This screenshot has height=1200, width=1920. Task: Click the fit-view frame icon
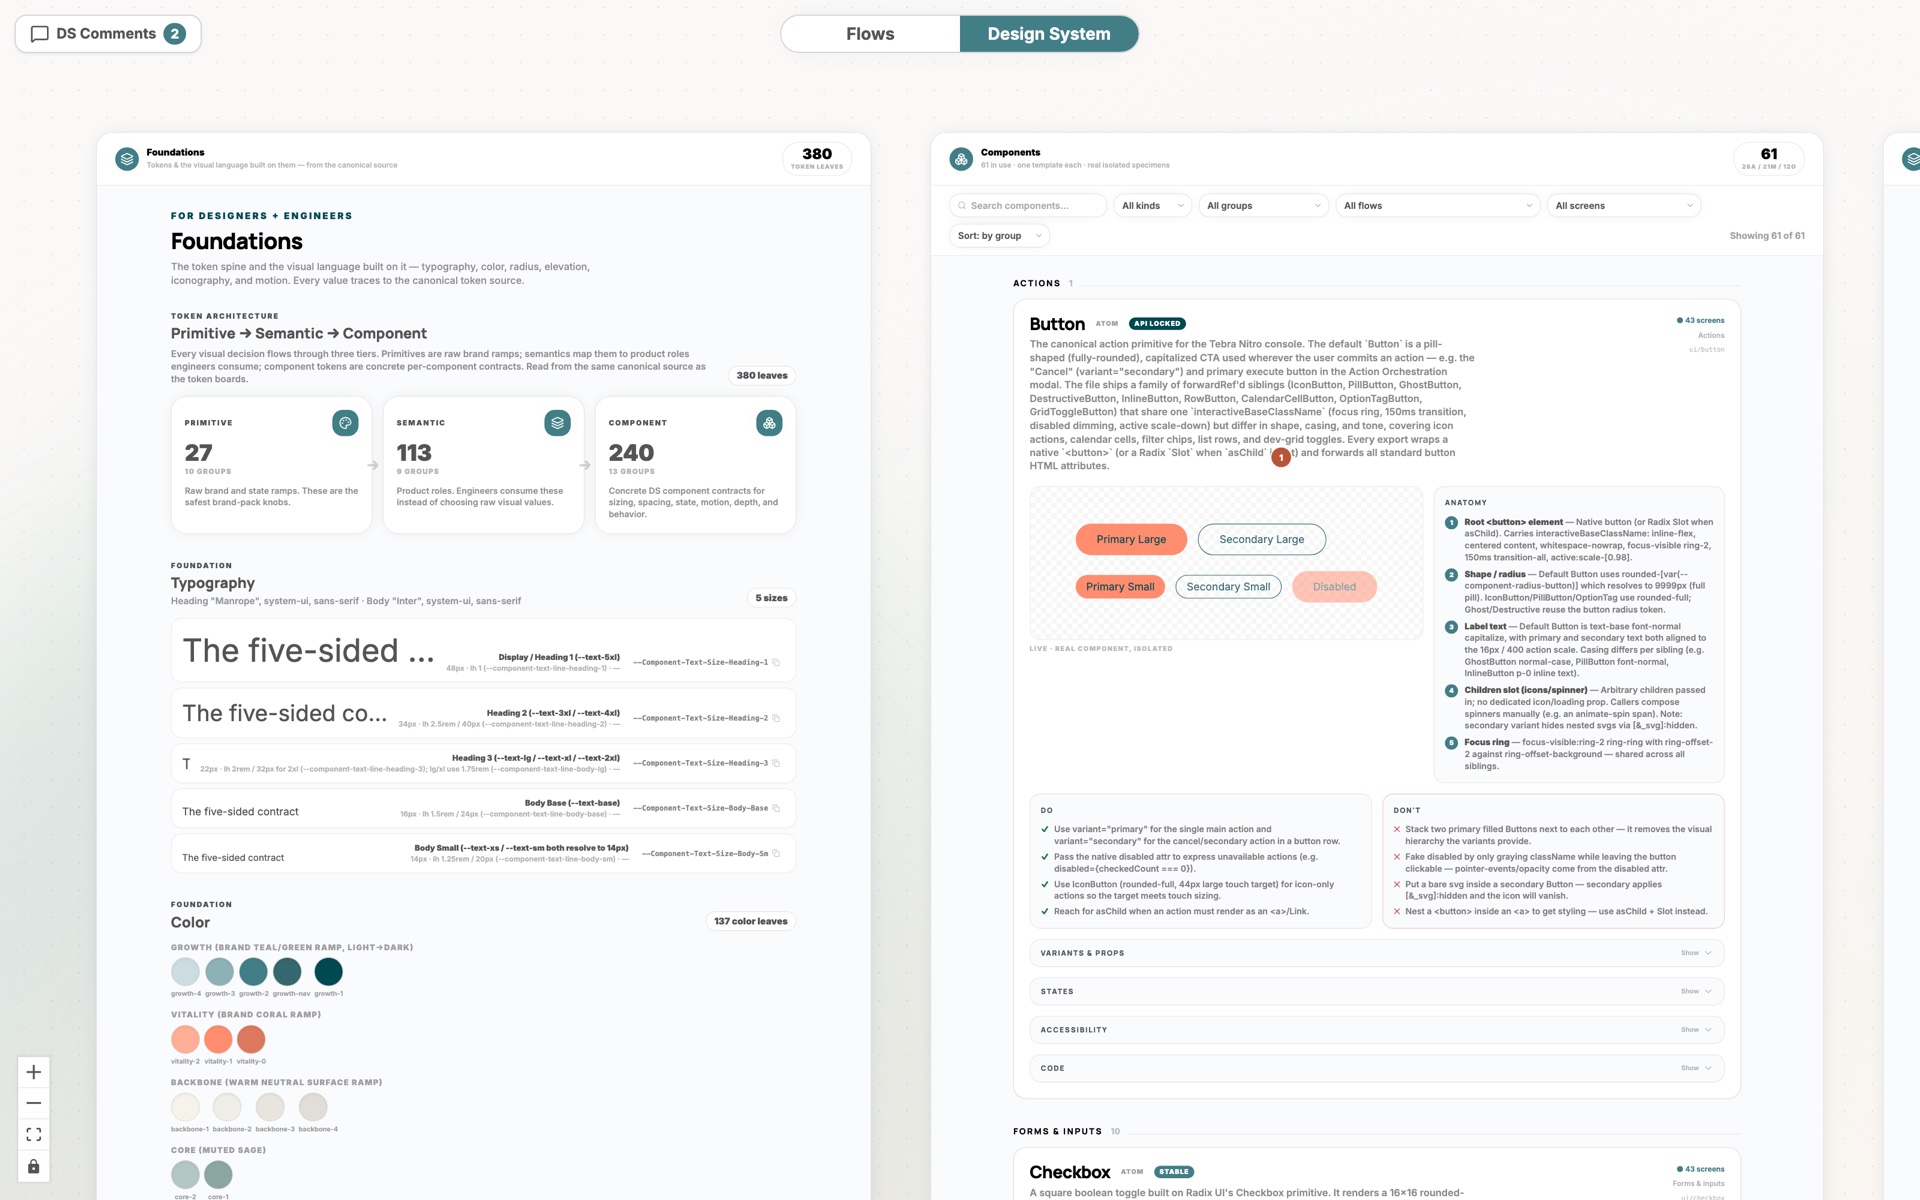pyautogui.click(x=33, y=1134)
